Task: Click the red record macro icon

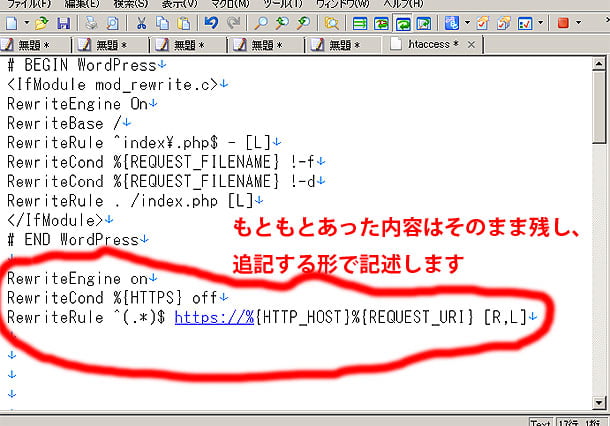Action: pos(562,22)
